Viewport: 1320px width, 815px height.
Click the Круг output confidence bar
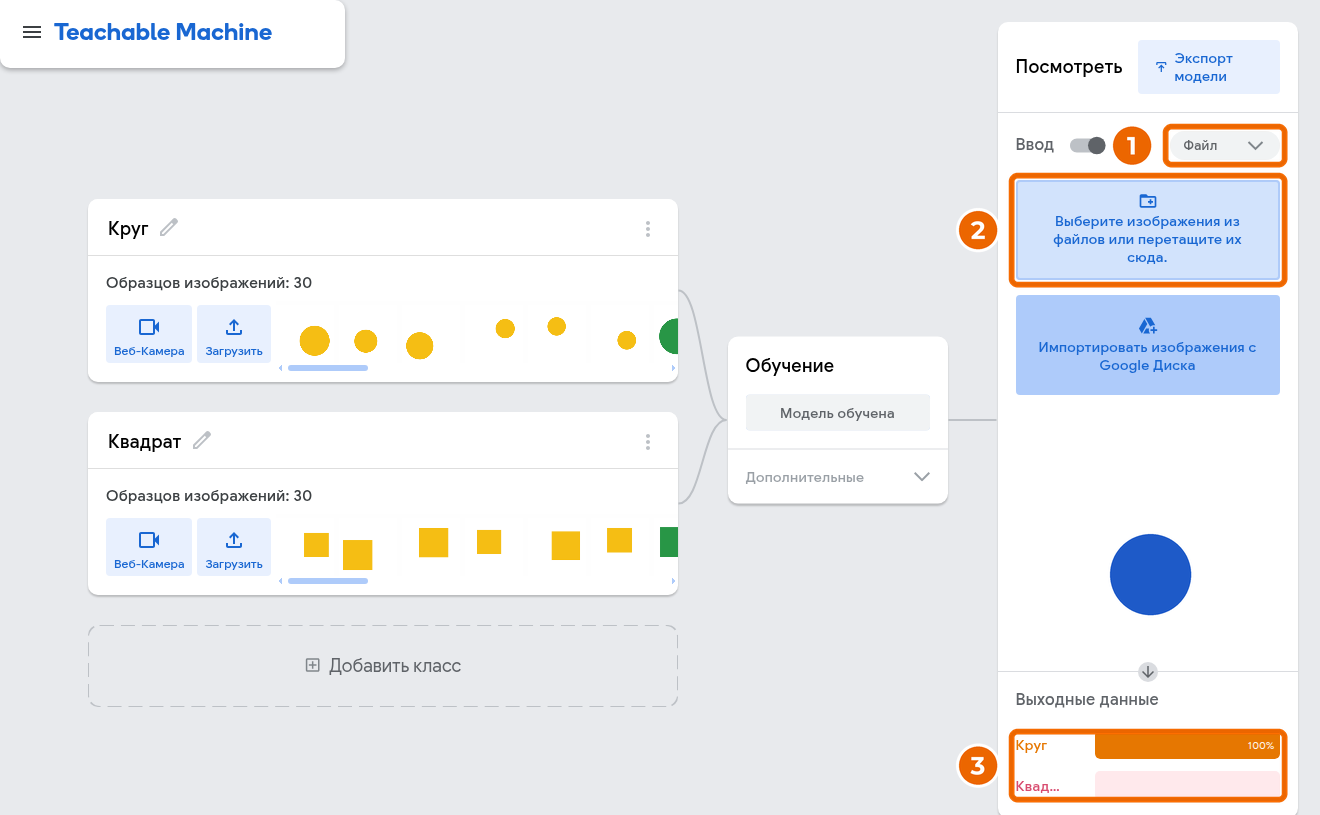1187,746
